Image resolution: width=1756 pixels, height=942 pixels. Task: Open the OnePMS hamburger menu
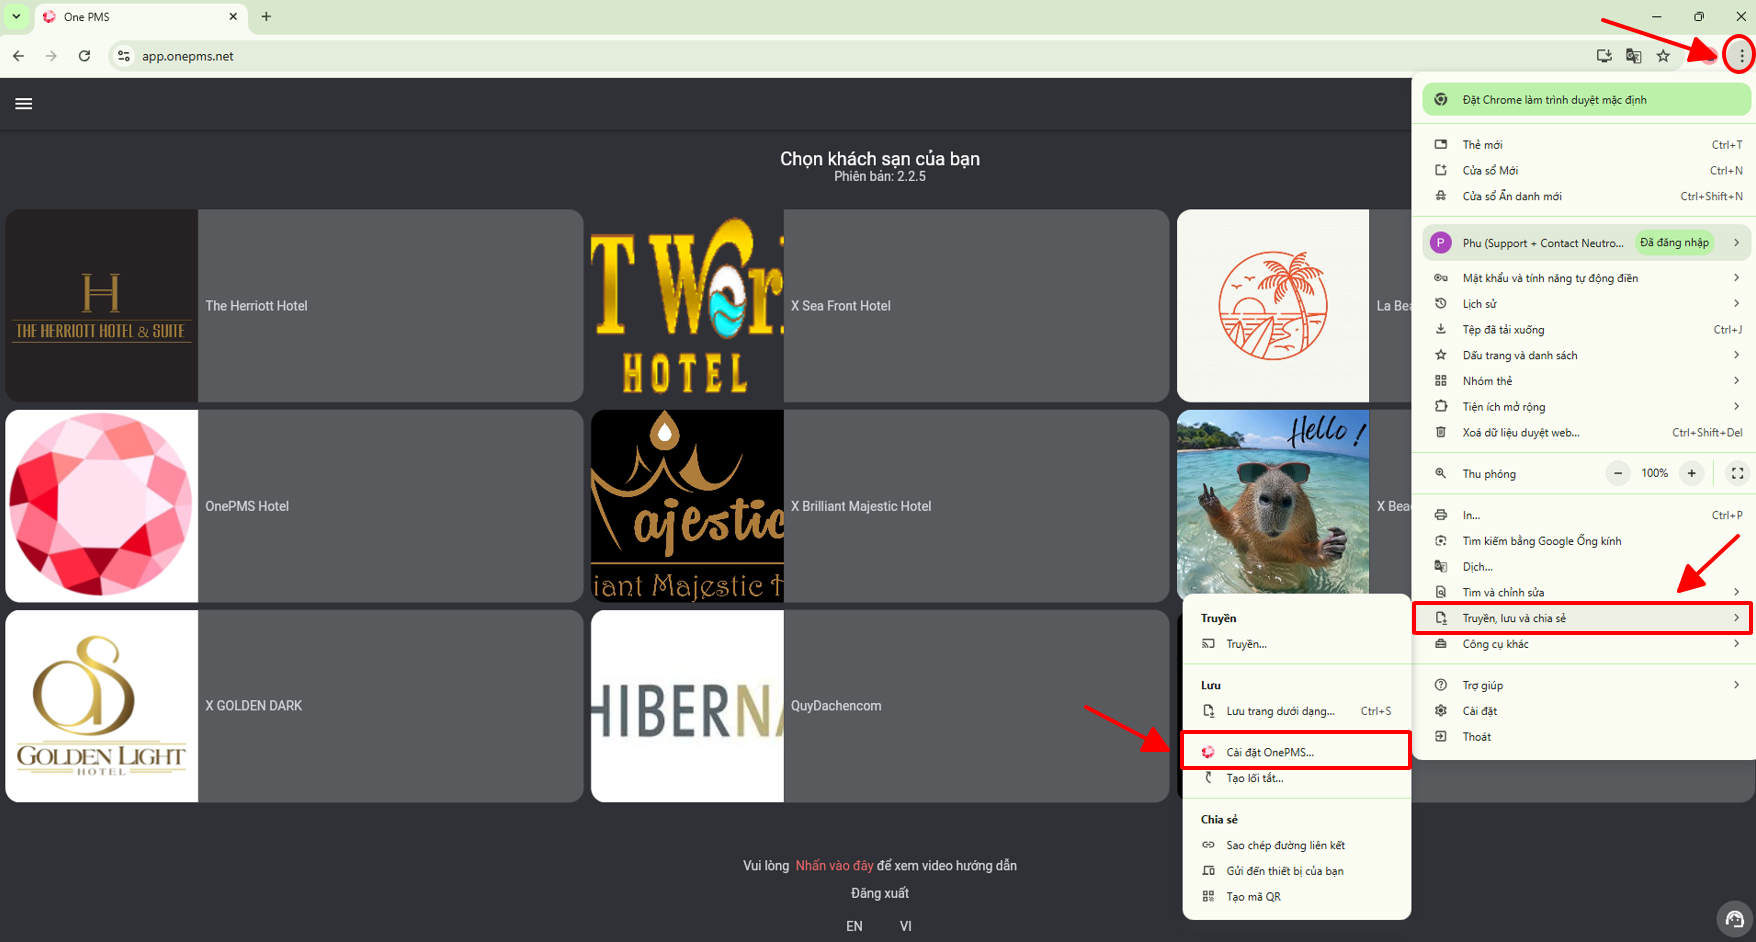coord(24,104)
